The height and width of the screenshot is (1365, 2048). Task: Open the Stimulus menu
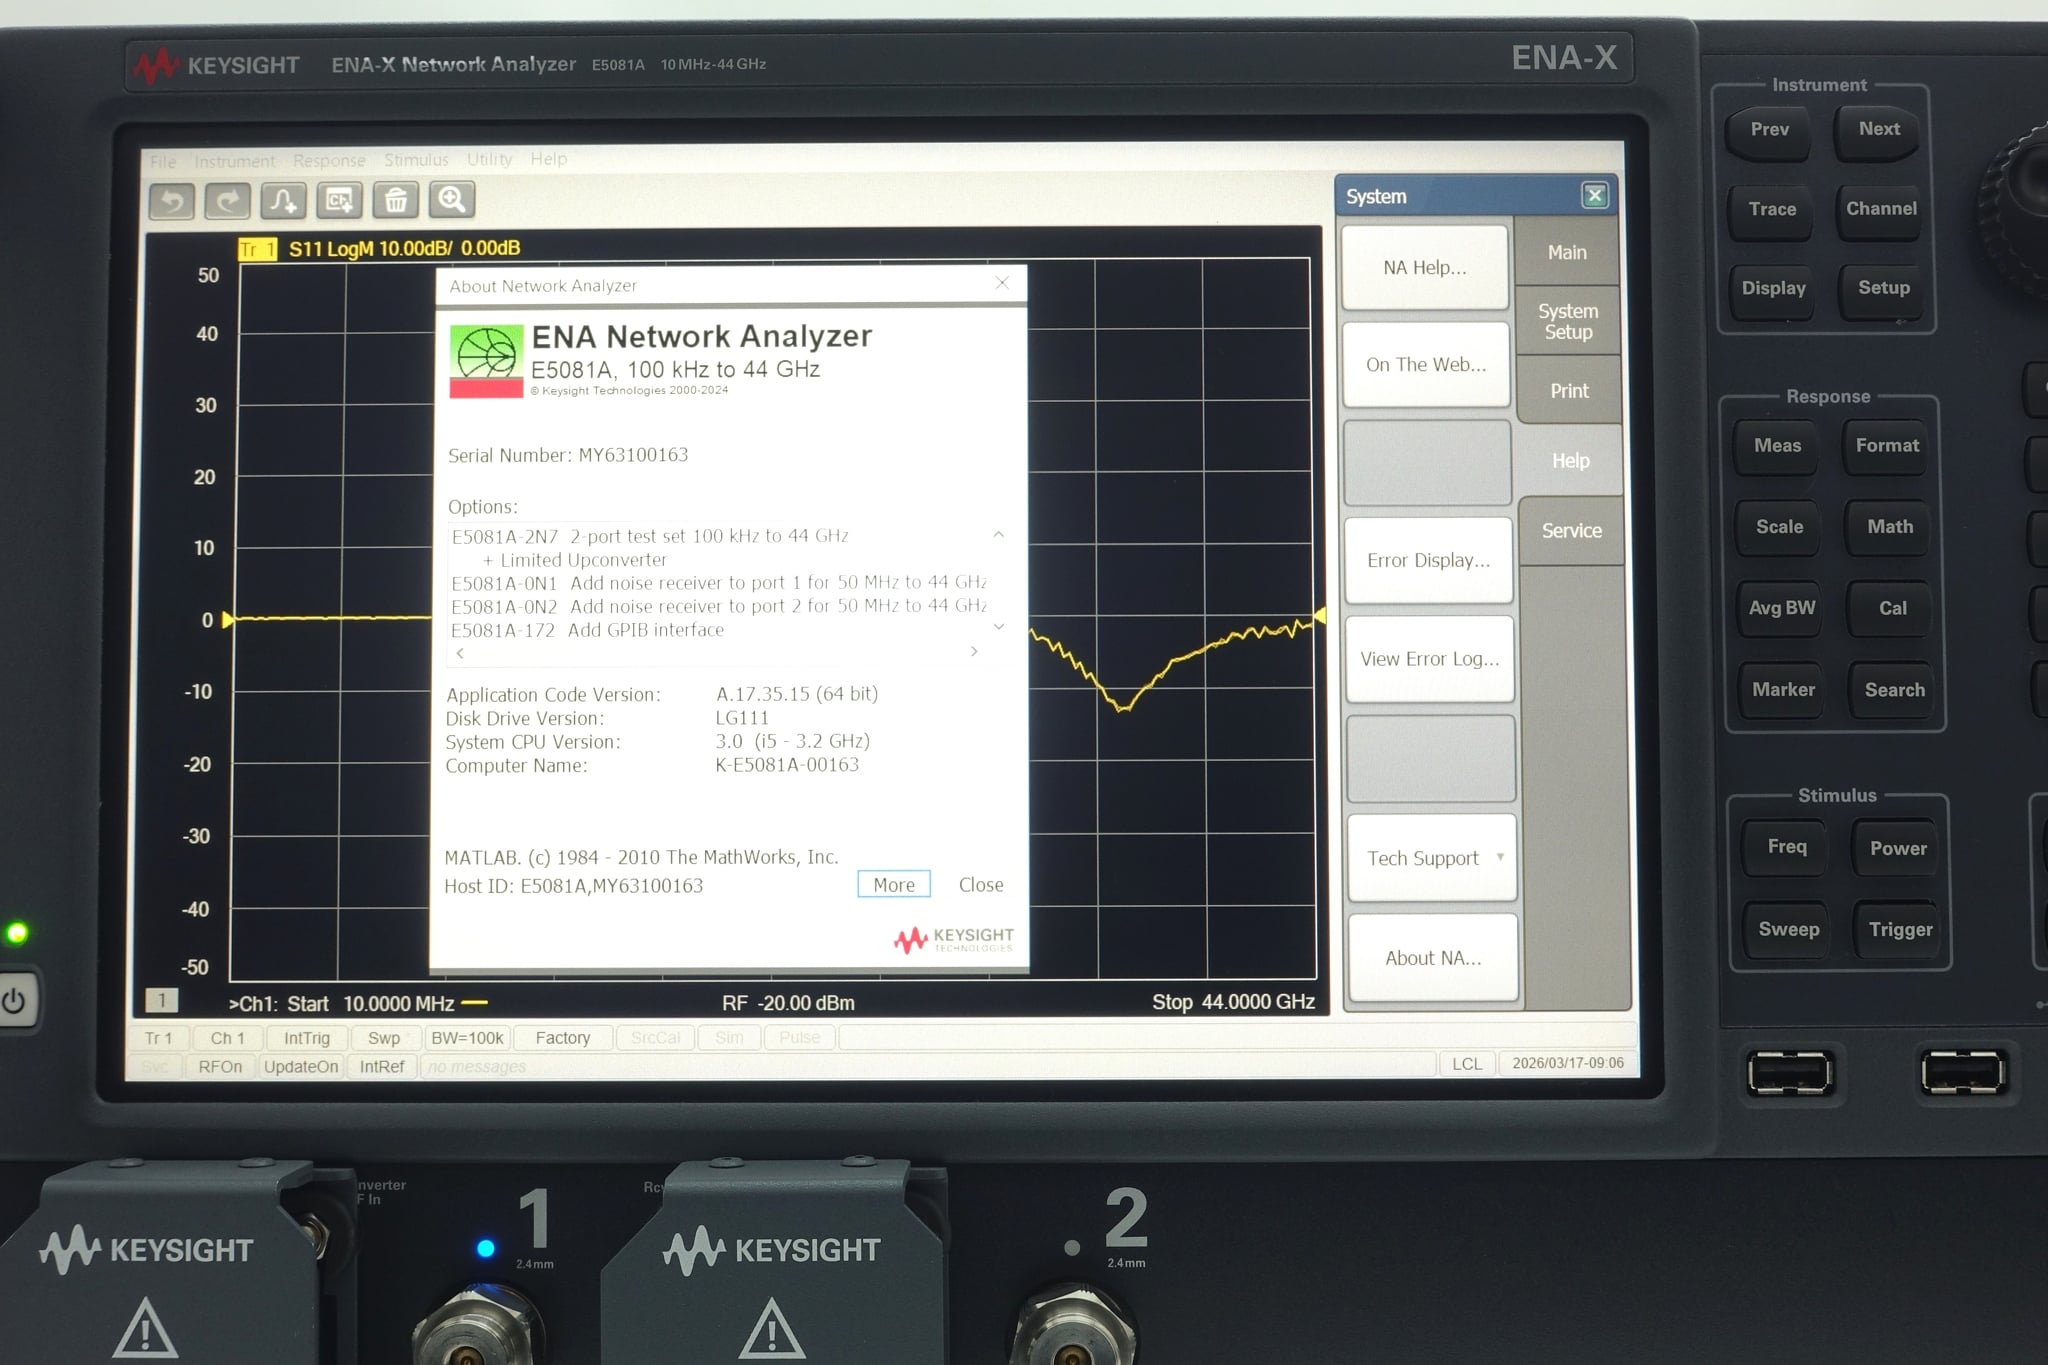[x=416, y=160]
